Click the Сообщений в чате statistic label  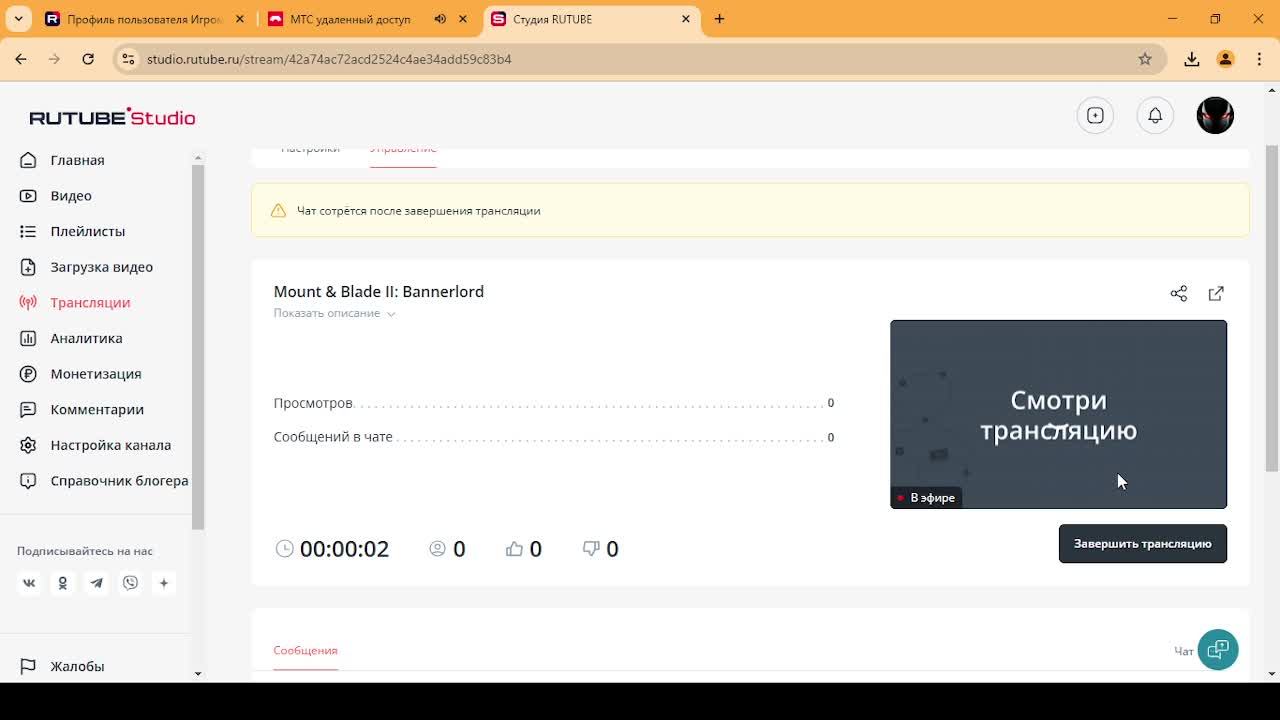[x=333, y=437]
